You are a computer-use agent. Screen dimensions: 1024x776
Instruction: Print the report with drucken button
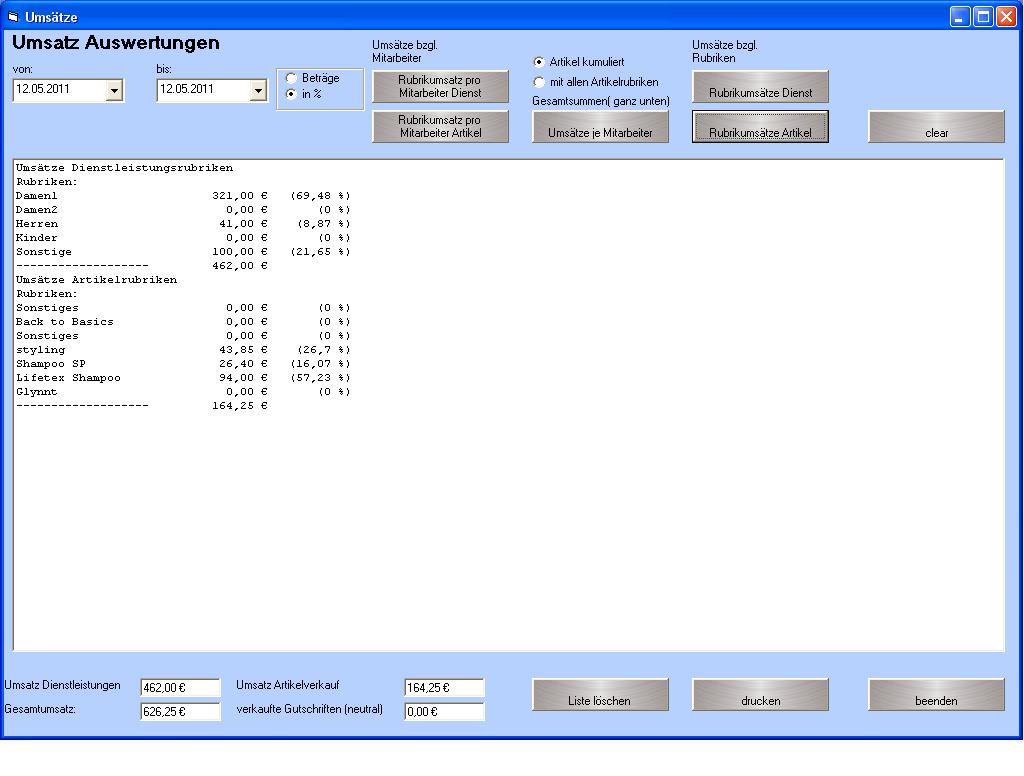[x=760, y=695]
